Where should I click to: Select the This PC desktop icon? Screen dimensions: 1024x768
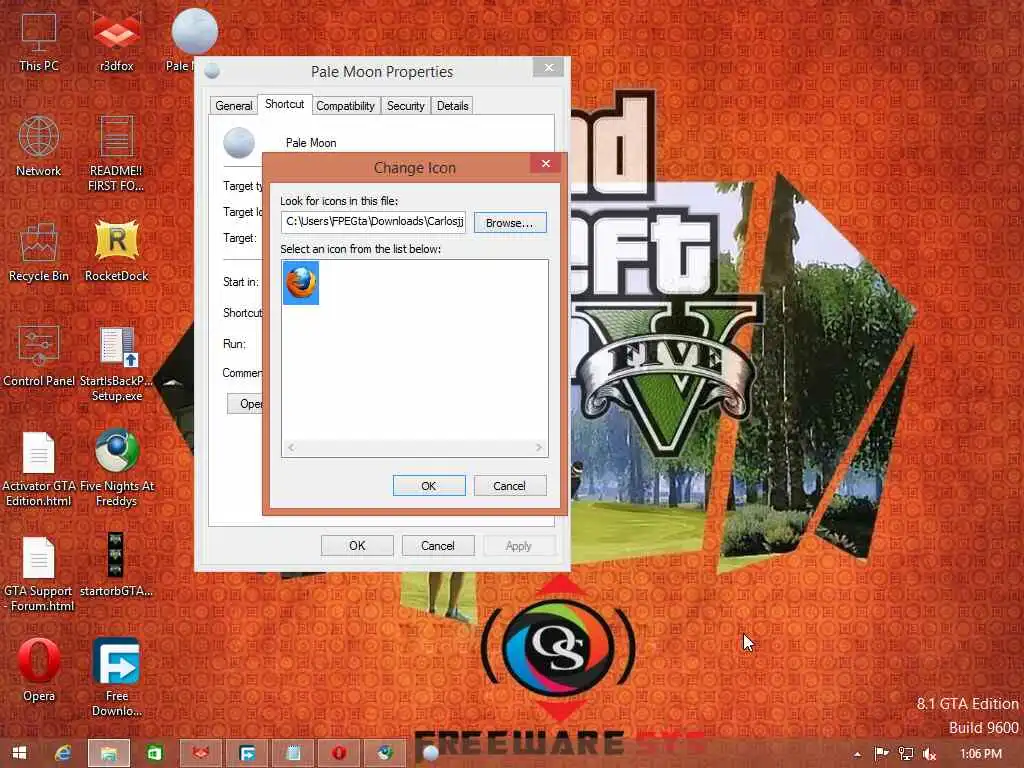coord(39,42)
